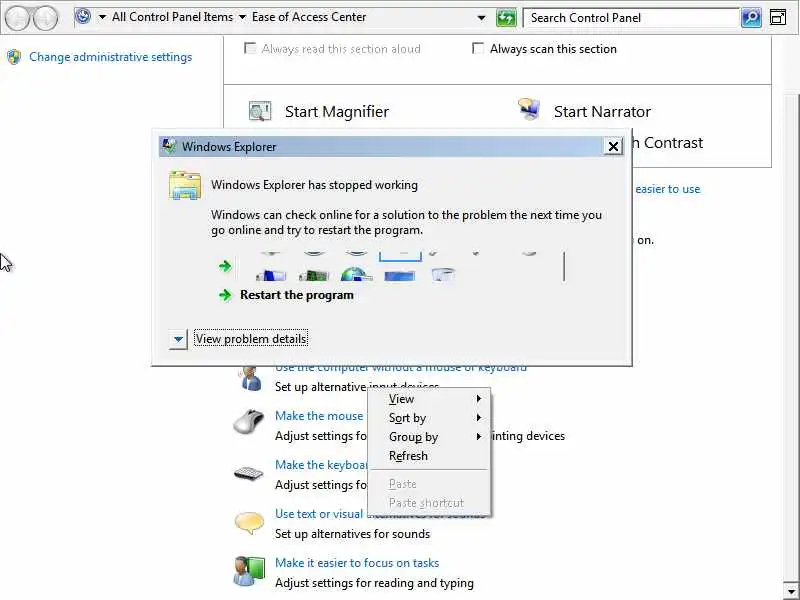Expand View problem details arrow button
Screen dimensions: 800x600
[x=178, y=339]
